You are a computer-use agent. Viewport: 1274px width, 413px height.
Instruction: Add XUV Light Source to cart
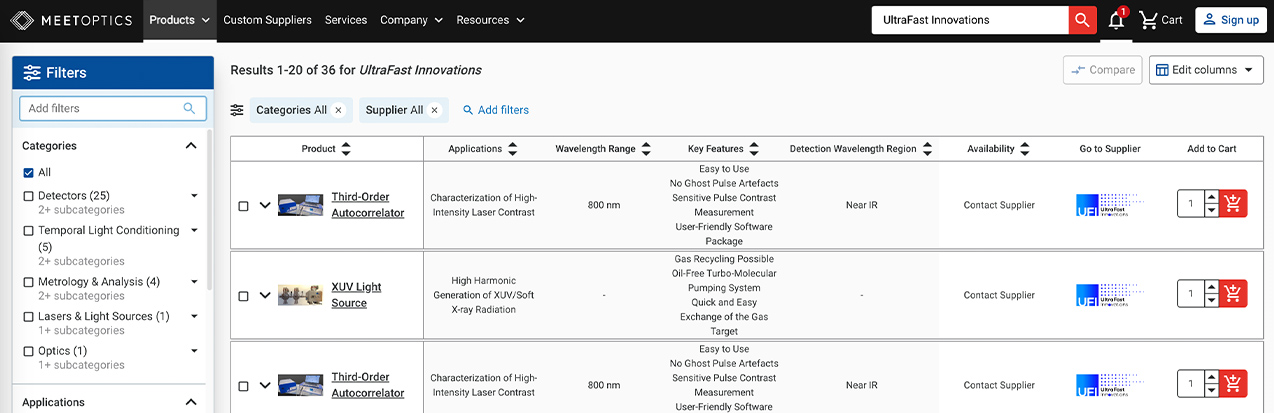click(x=1233, y=294)
